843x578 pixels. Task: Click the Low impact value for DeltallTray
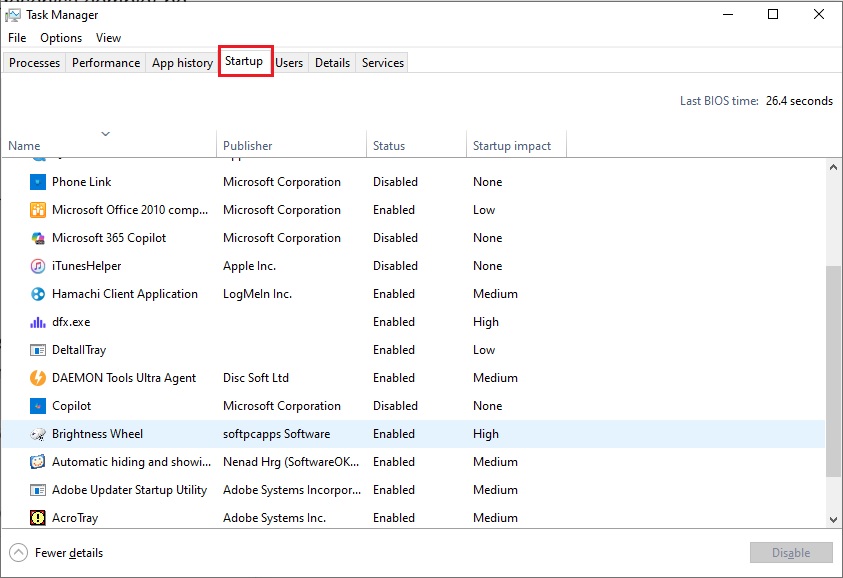pos(484,350)
